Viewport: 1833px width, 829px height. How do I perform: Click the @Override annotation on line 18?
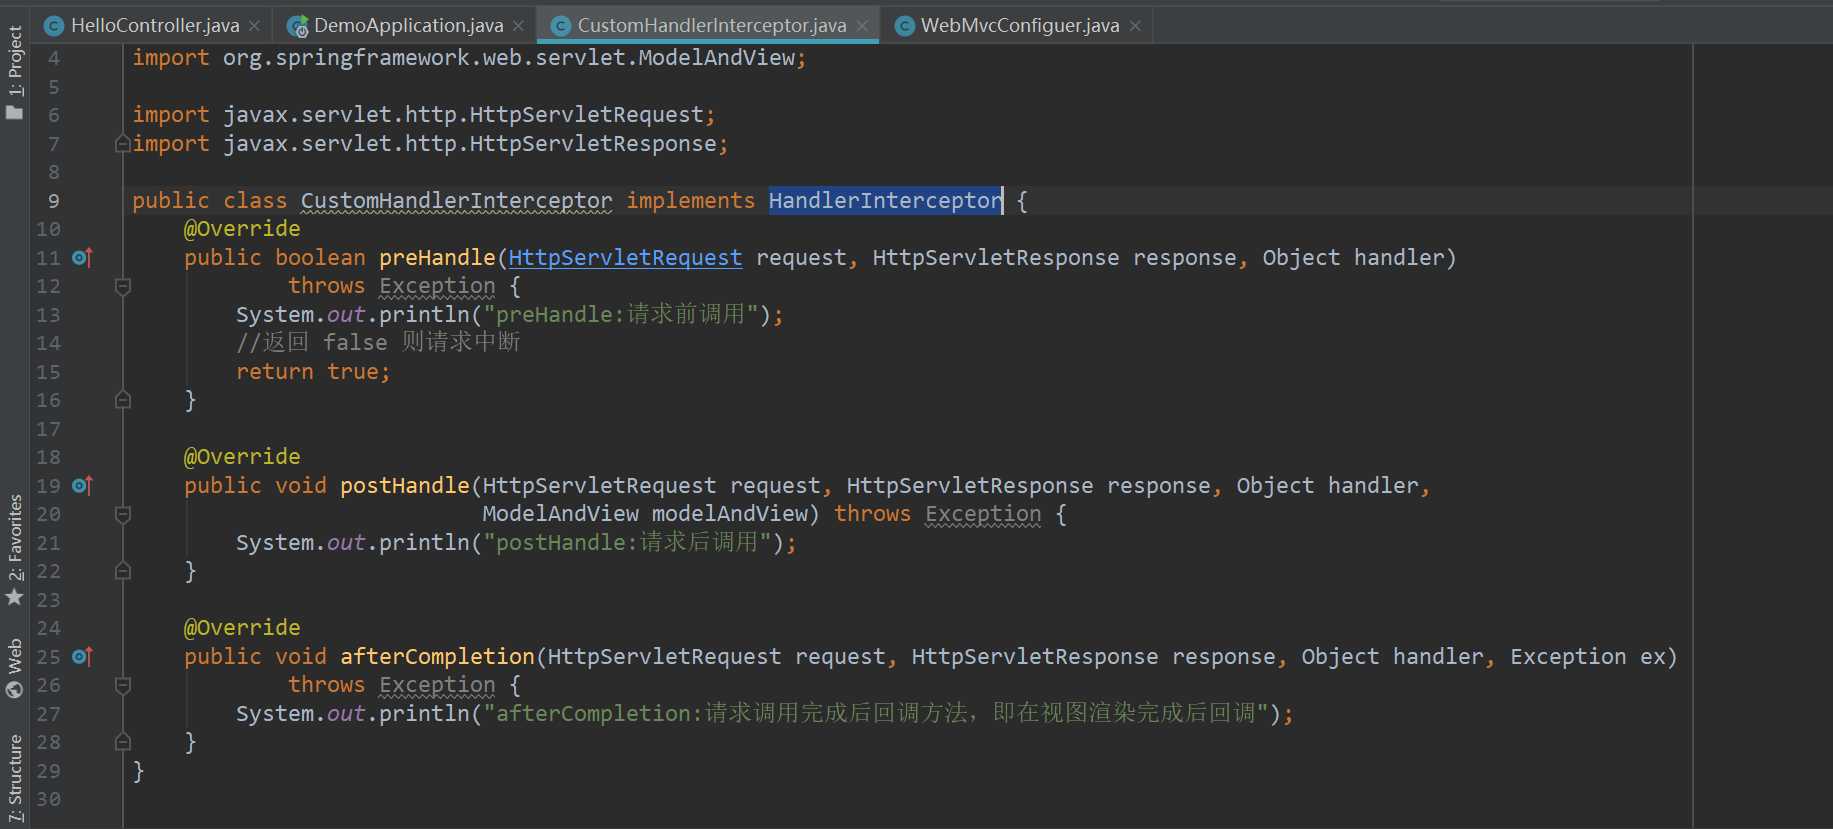[242, 457]
